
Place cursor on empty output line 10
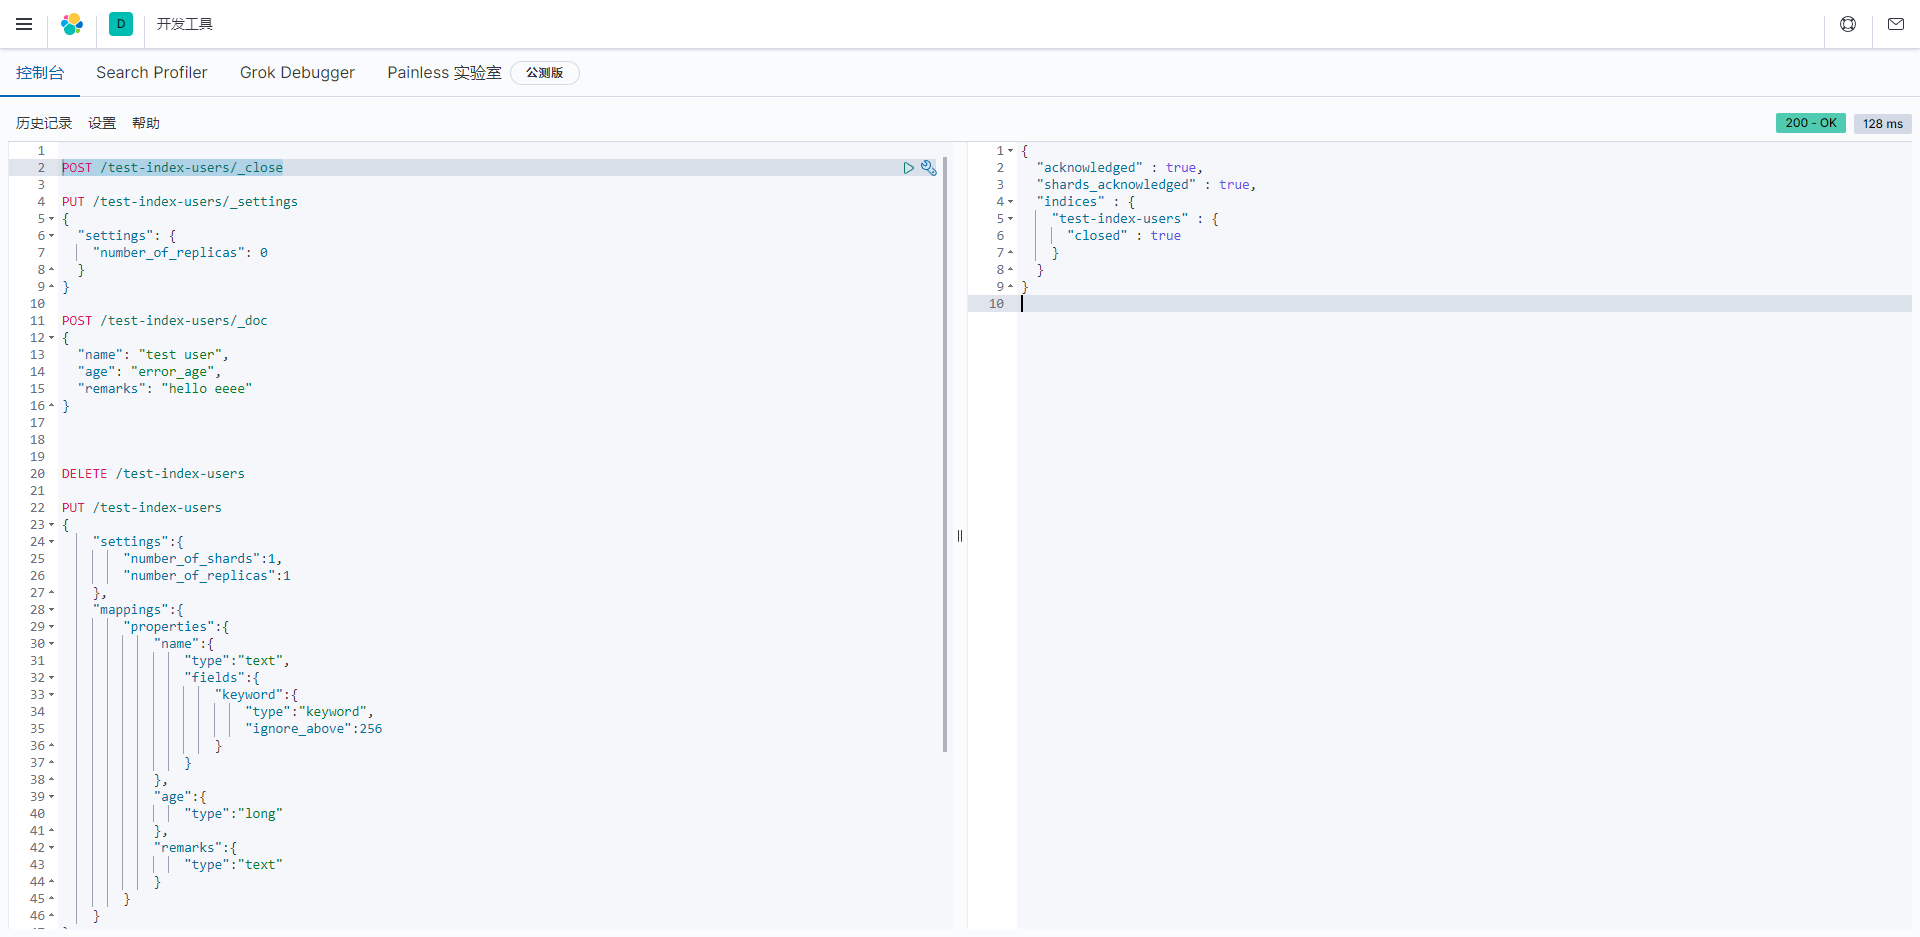click(x=1464, y=304)
